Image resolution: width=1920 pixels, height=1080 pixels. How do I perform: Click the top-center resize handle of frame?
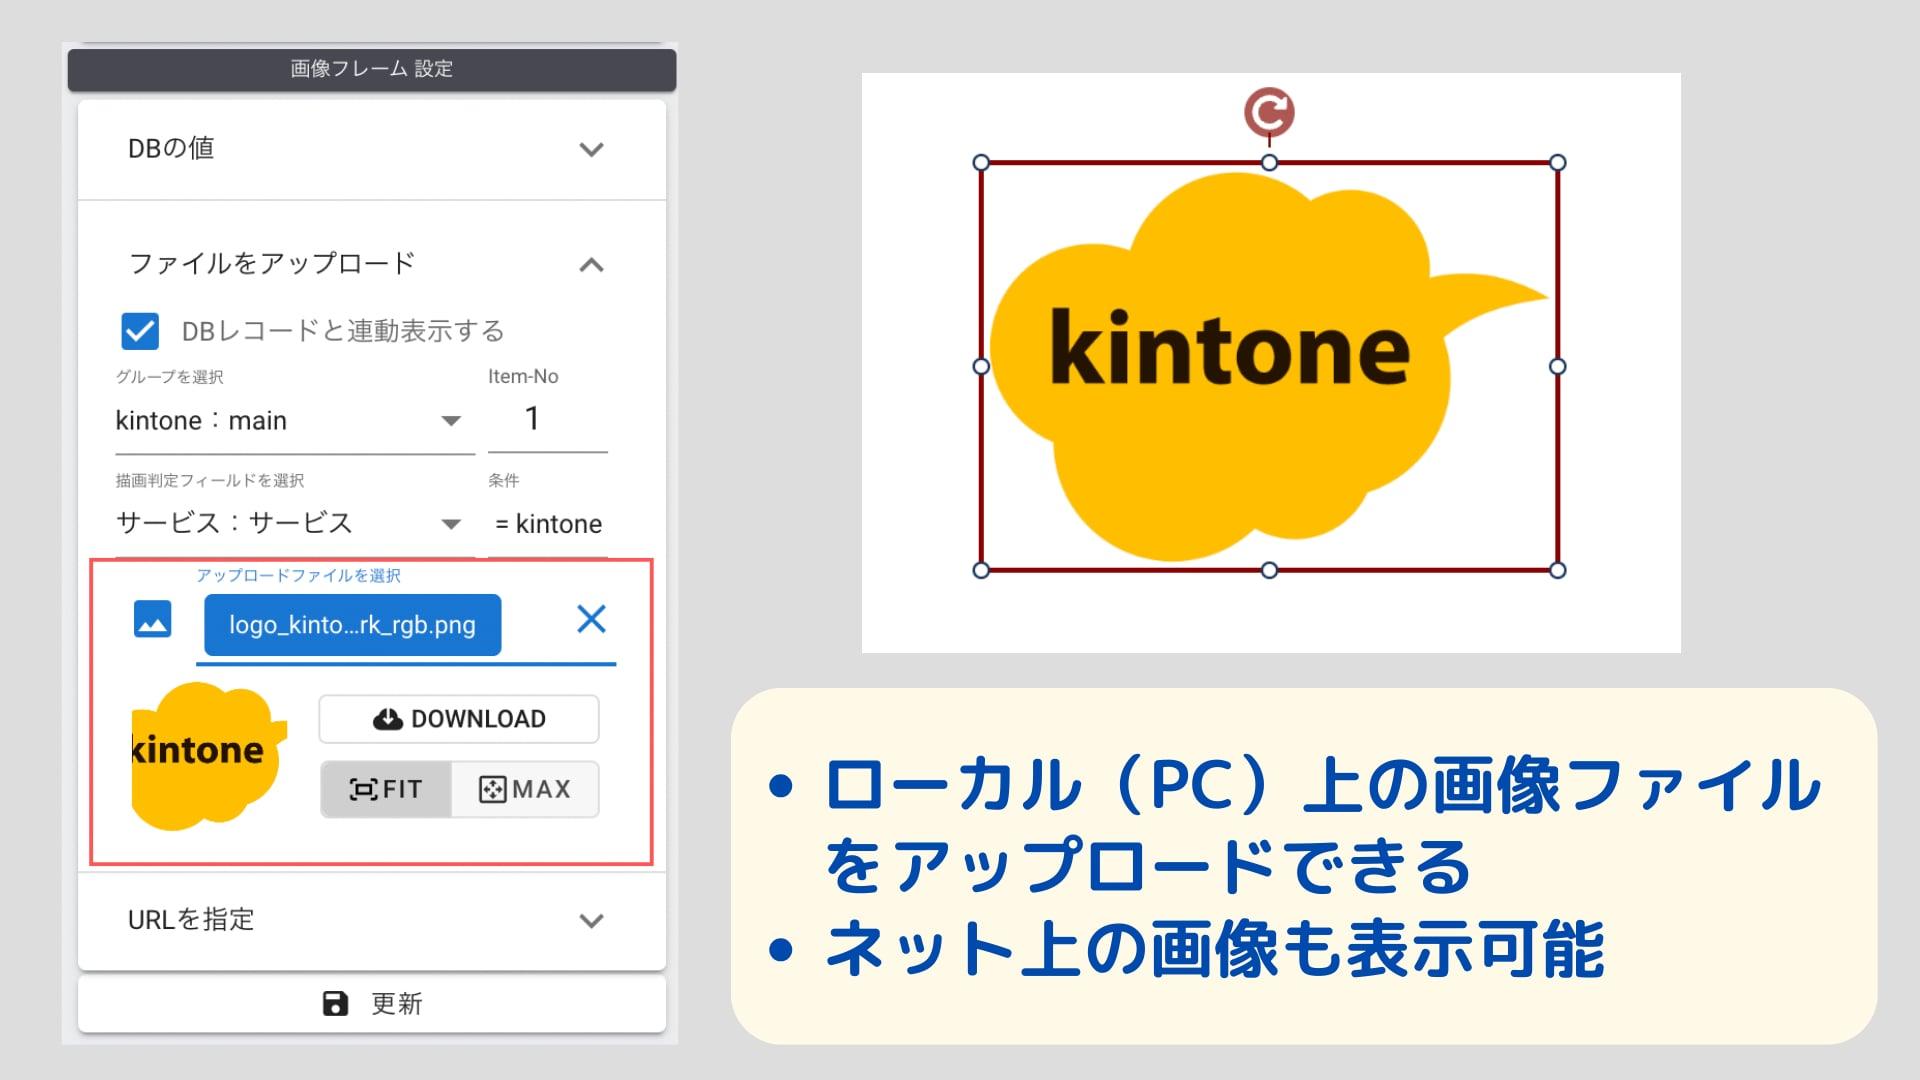click(1269, 163)
